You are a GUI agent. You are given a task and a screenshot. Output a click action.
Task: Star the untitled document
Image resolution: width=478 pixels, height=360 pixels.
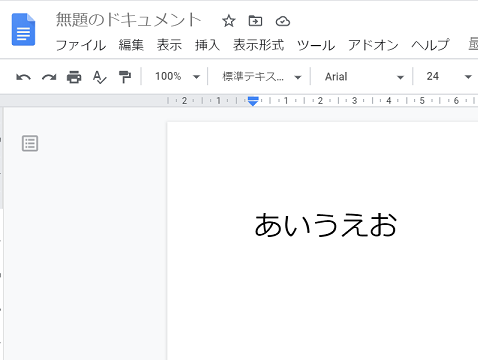[229, 21]
